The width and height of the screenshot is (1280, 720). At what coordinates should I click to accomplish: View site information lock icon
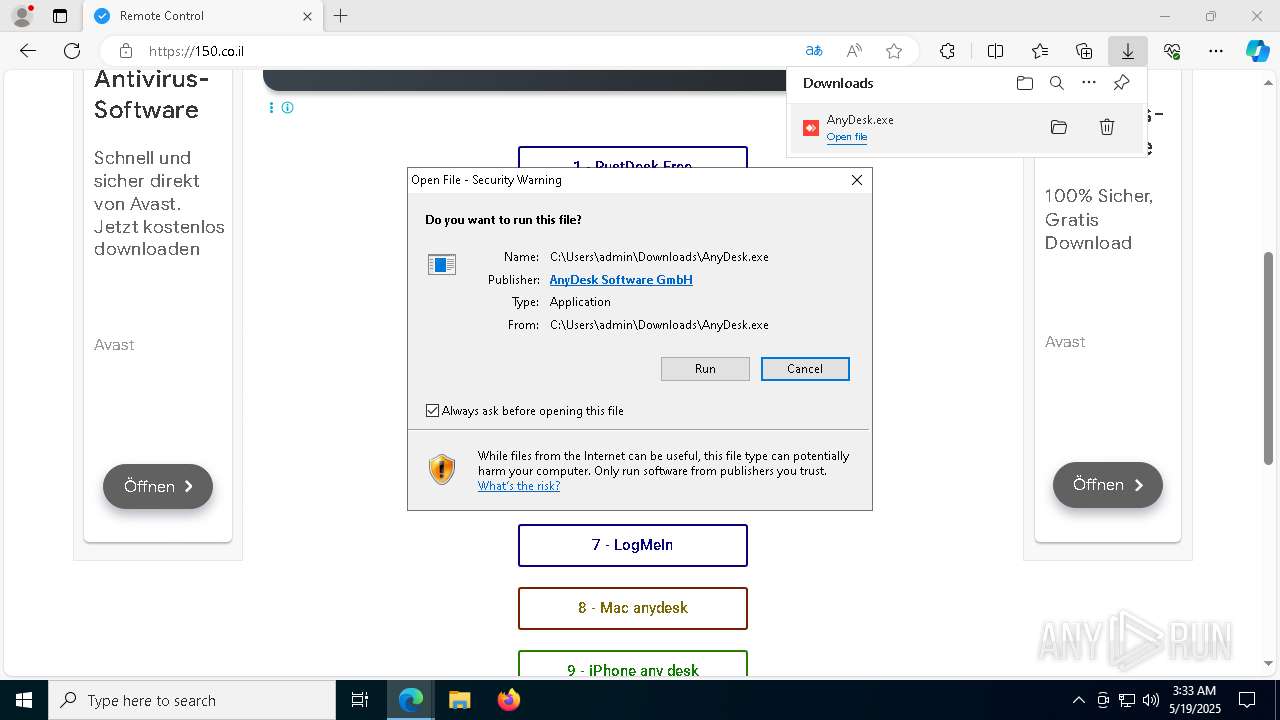pos(126,51)
